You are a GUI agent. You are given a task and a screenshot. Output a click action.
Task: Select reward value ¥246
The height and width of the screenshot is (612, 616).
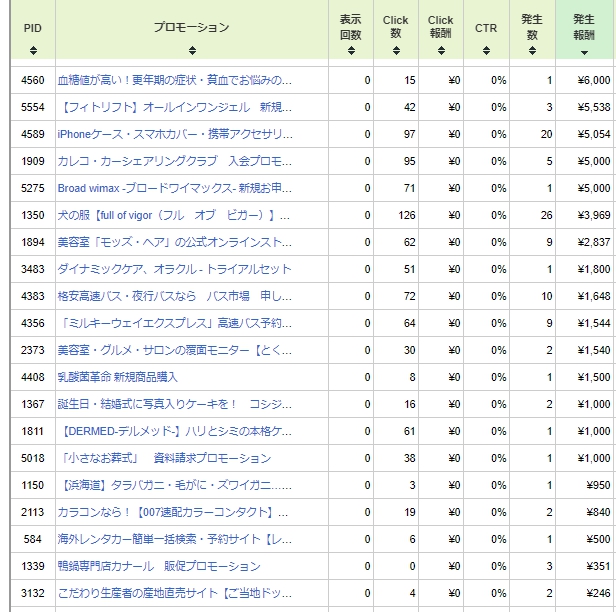(598, 593)
